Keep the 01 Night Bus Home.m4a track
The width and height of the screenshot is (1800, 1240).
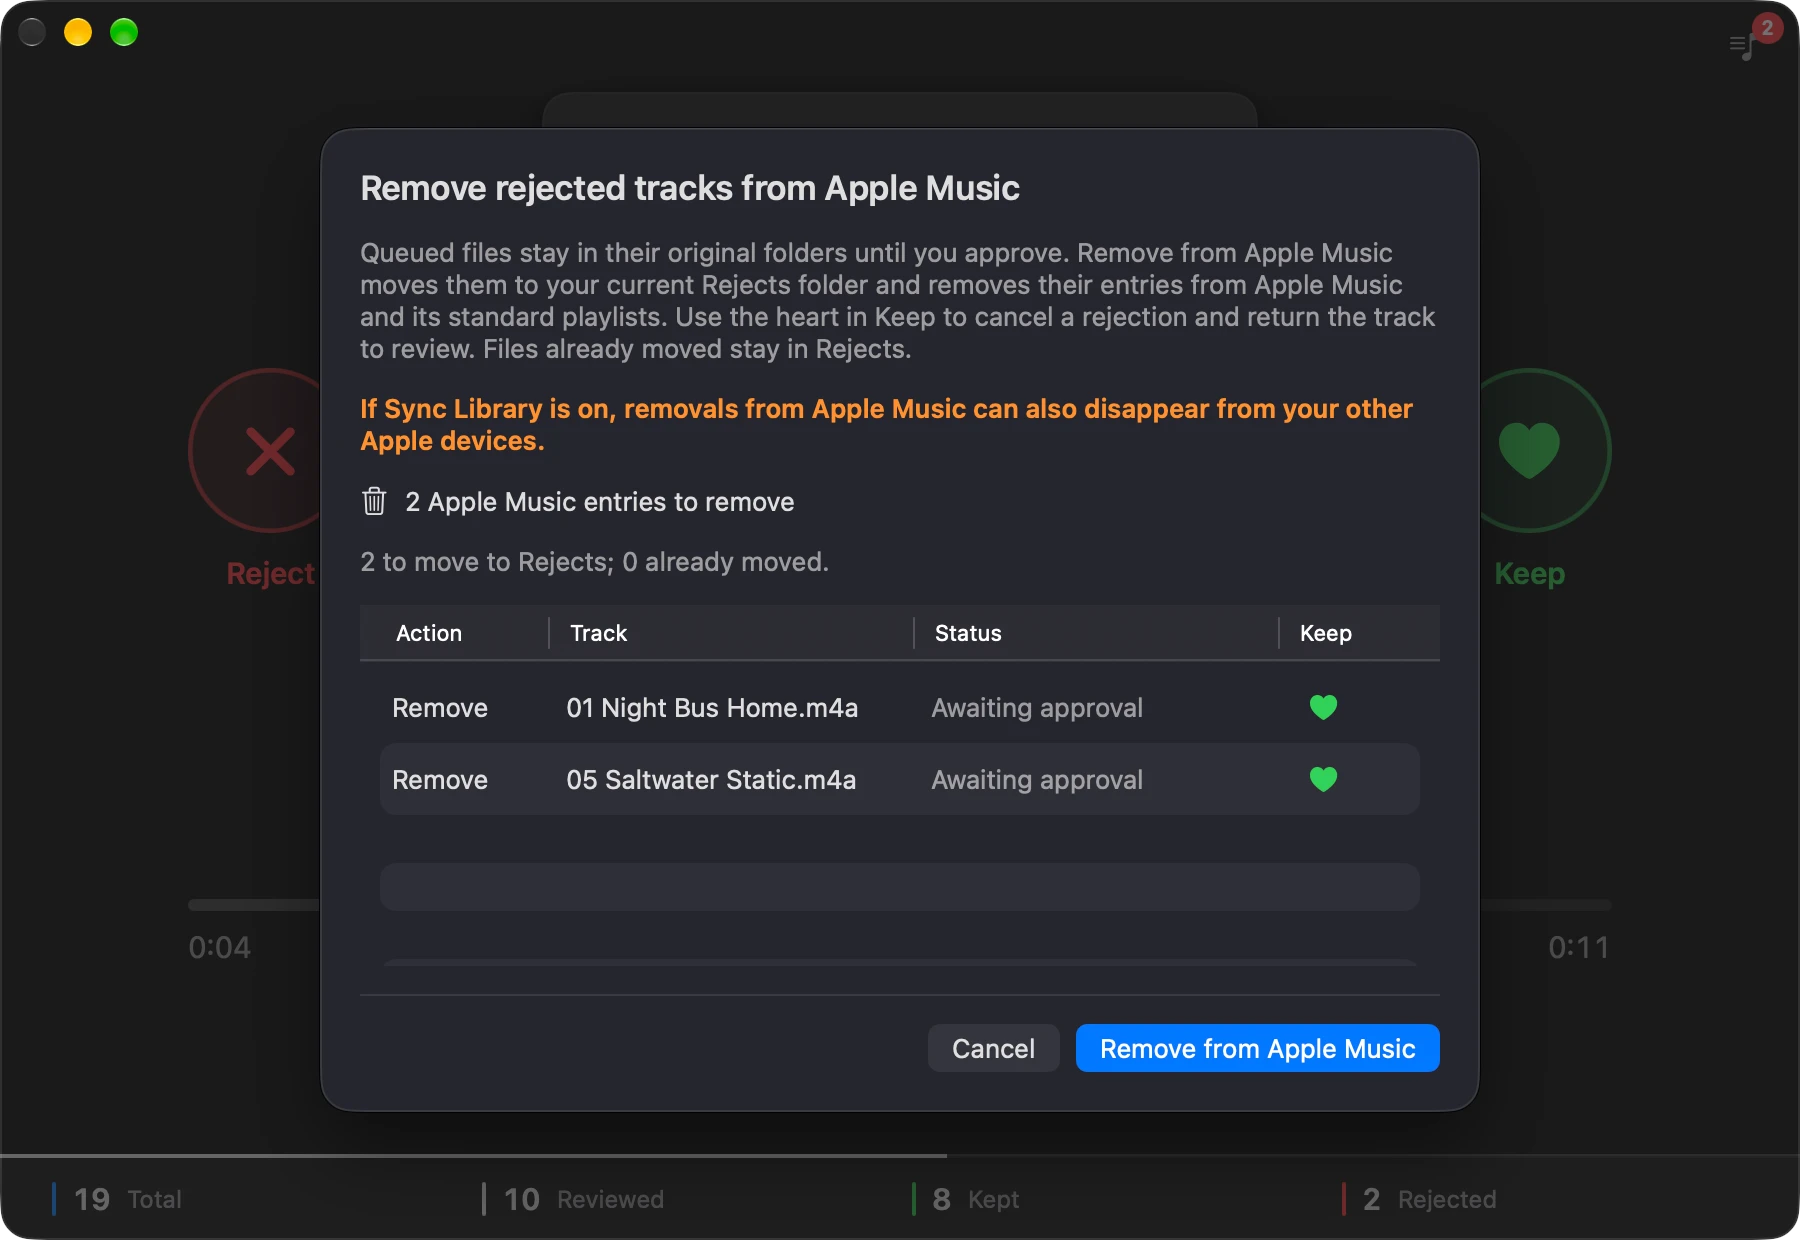click(x=1323, y=707)
